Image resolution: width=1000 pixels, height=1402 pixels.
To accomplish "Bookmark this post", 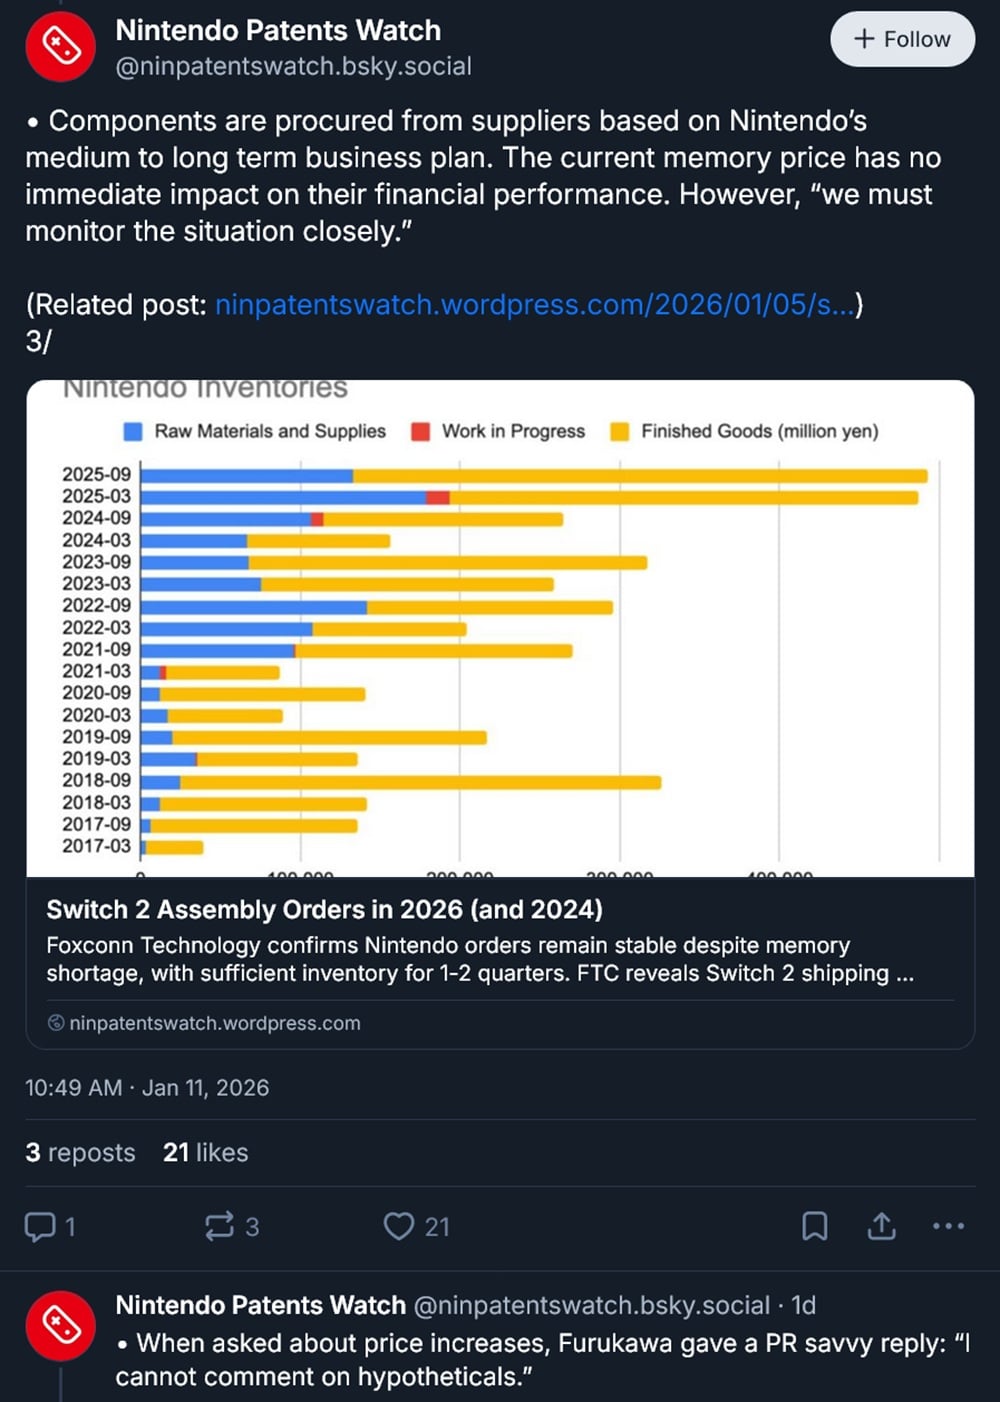I will (815, 1226).
